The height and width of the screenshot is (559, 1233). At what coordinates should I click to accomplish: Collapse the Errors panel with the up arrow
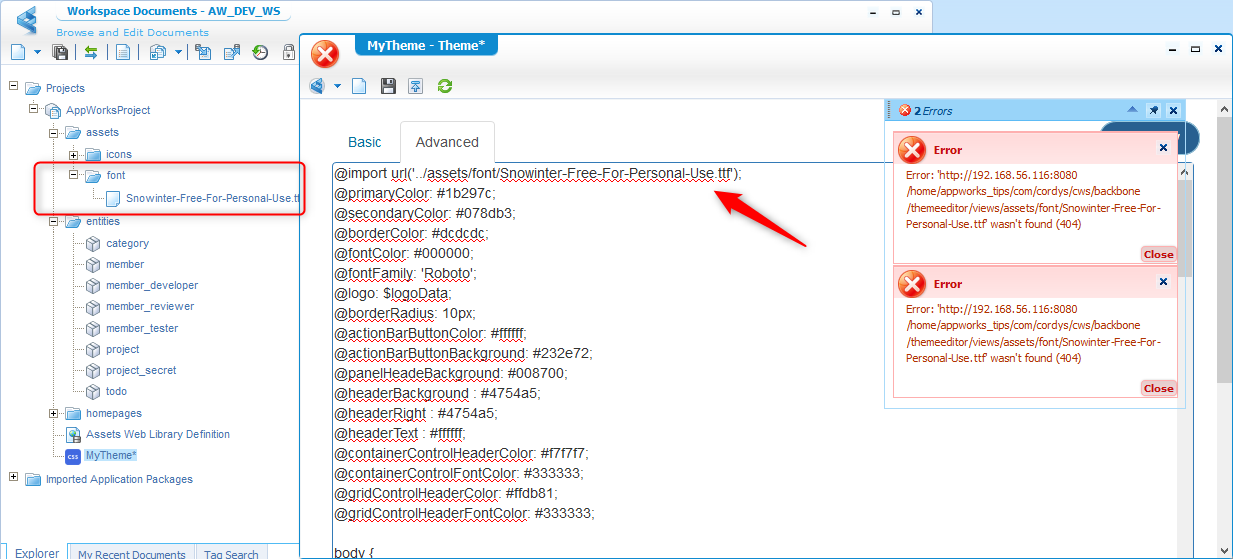coord(1132,110)
